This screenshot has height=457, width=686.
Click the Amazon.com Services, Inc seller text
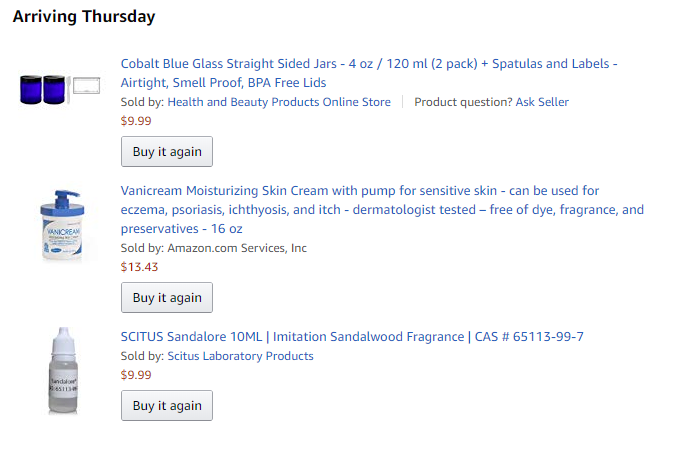237,248
